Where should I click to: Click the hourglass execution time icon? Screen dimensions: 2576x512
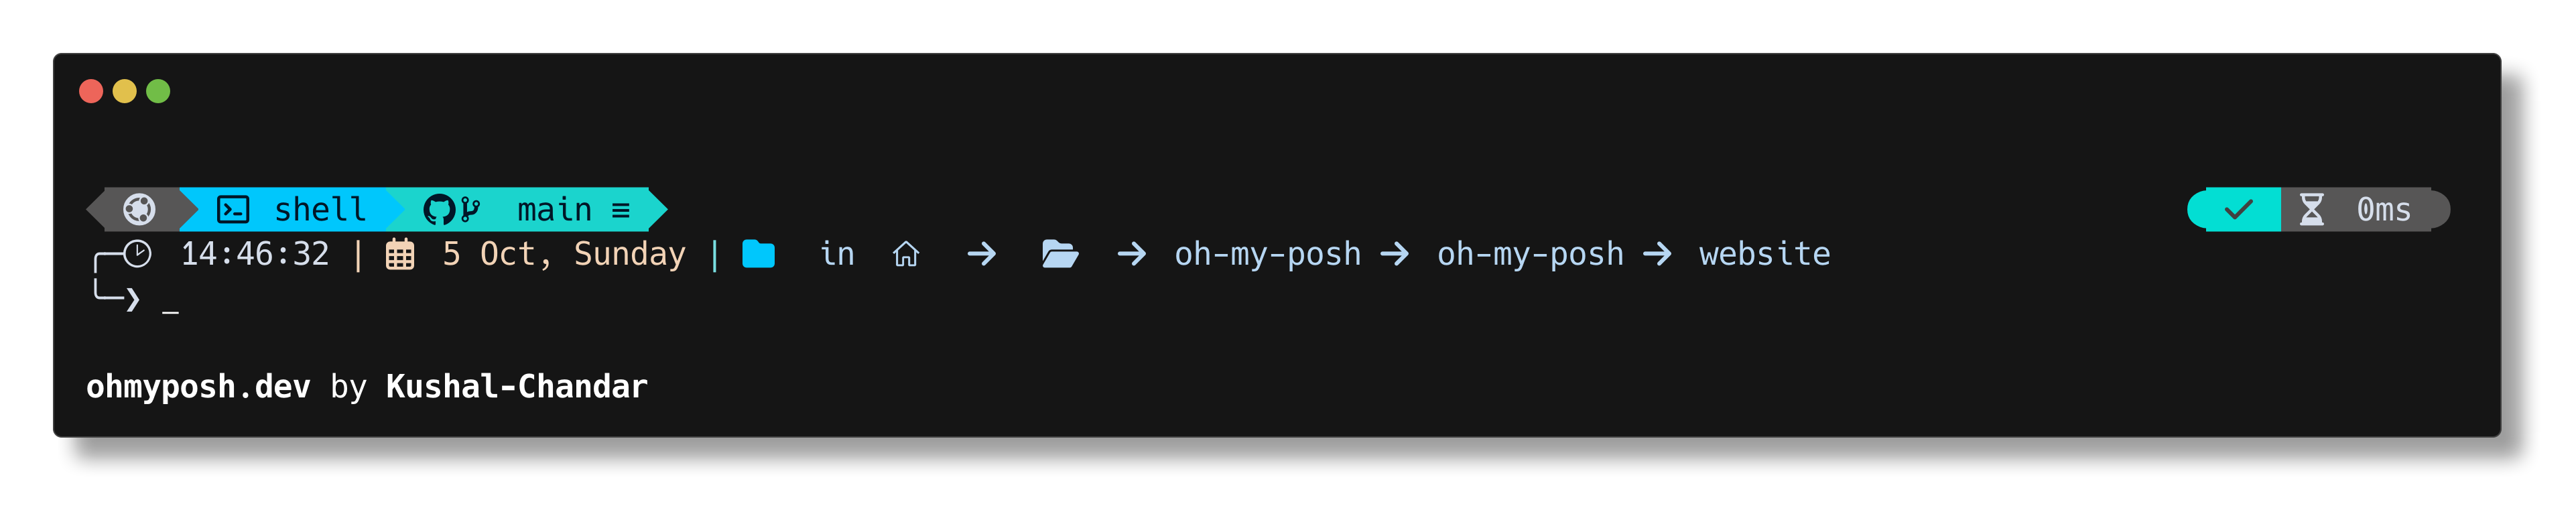(2311, 209)
